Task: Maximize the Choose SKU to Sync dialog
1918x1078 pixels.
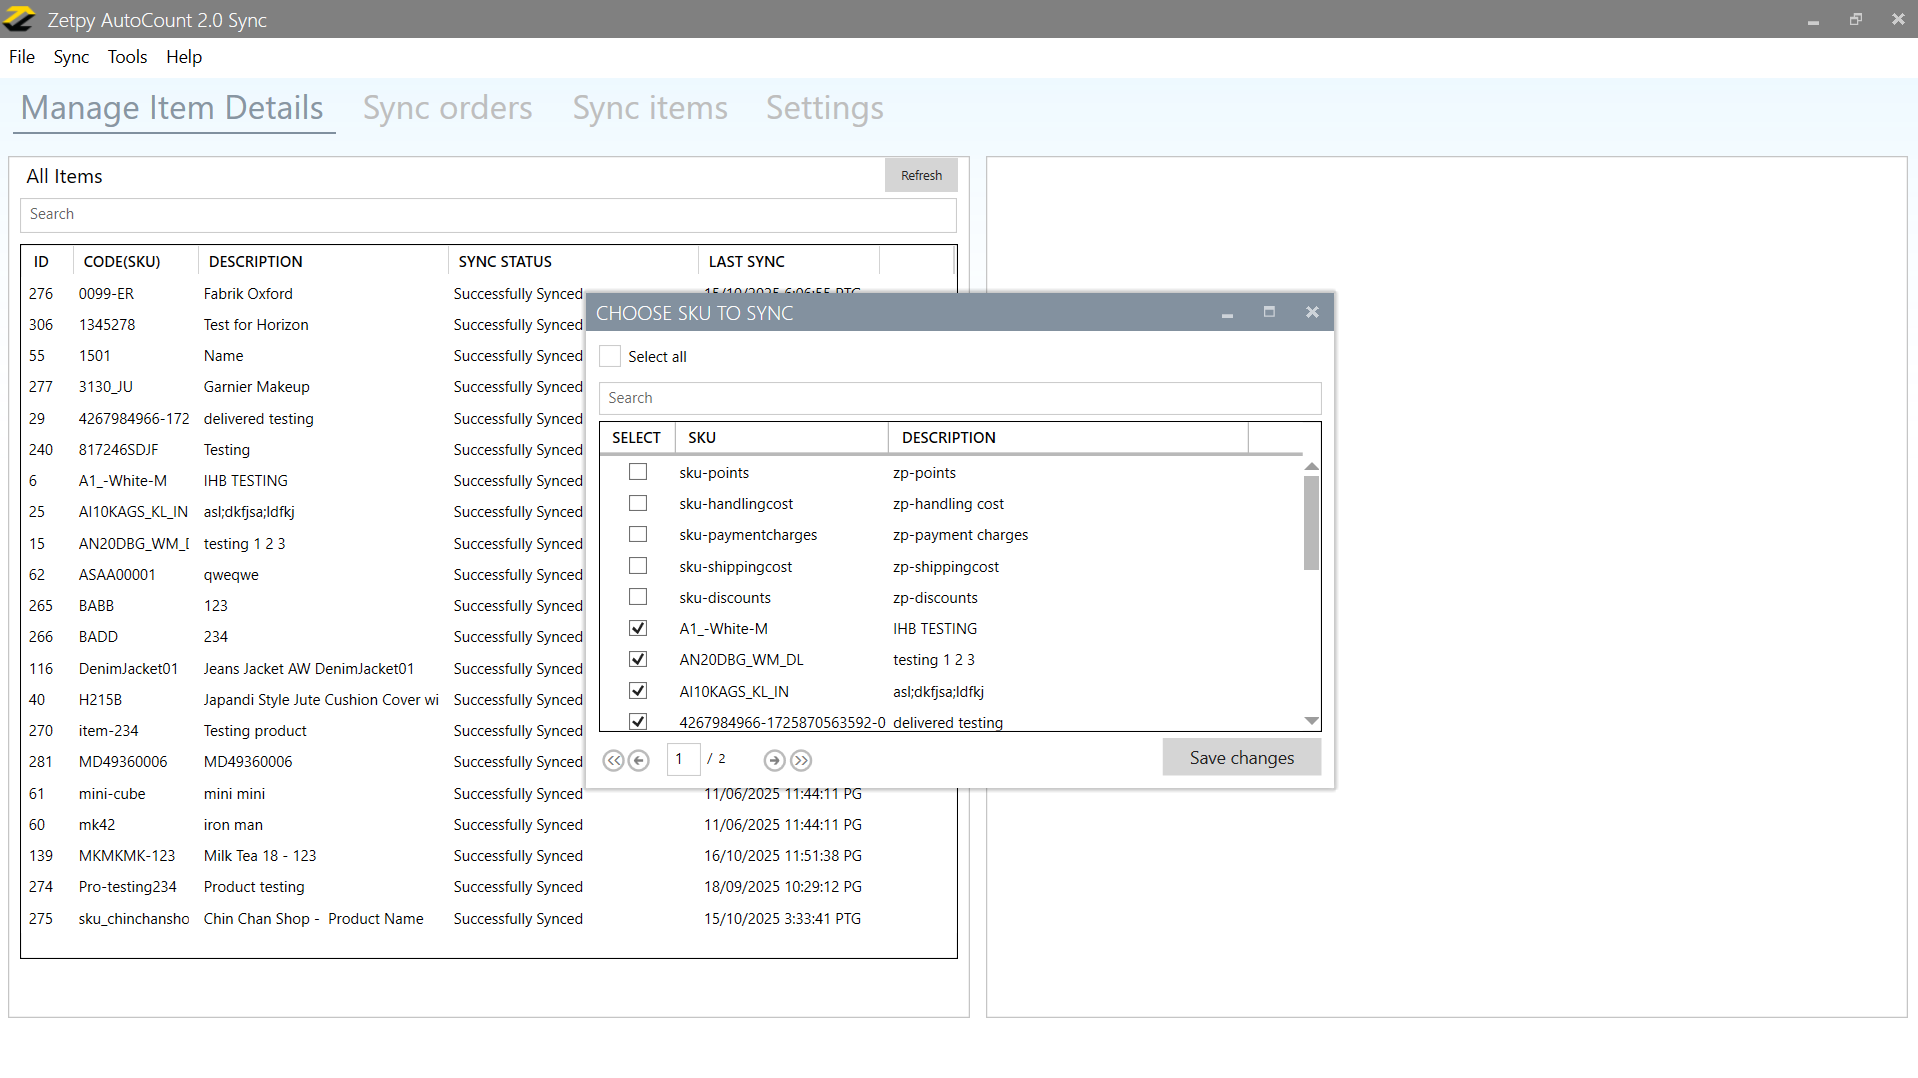Action: 1269,313
